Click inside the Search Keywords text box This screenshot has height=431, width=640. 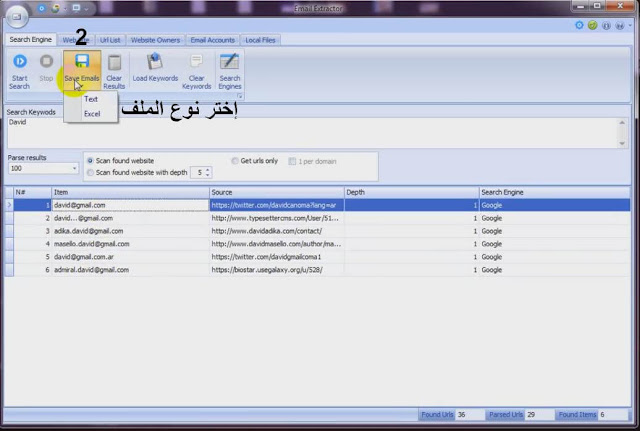pyautogui.click(x=313, y=133)
